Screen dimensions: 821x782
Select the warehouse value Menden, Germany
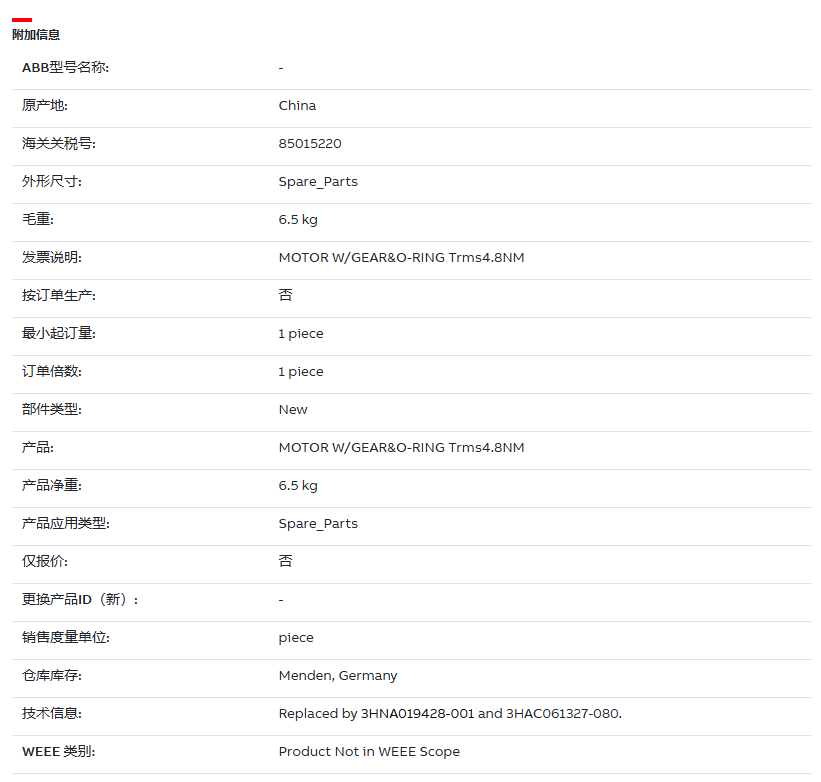point(338,676)
